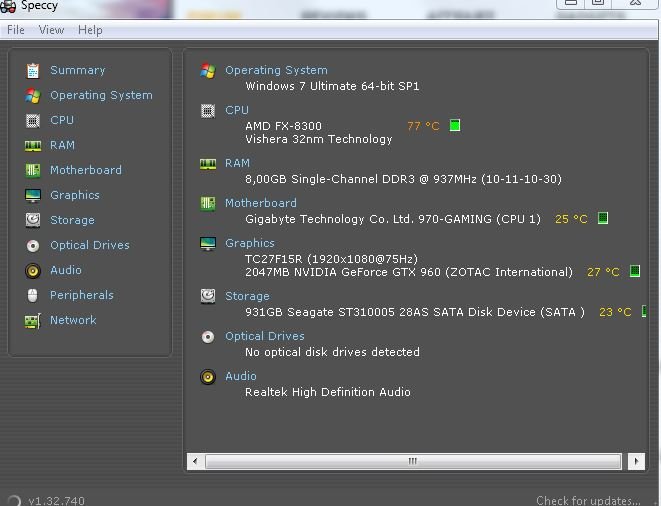Click the RAM icon in summary pane
Viewport: 661px width, 506px height.
(x=208, y=164)
